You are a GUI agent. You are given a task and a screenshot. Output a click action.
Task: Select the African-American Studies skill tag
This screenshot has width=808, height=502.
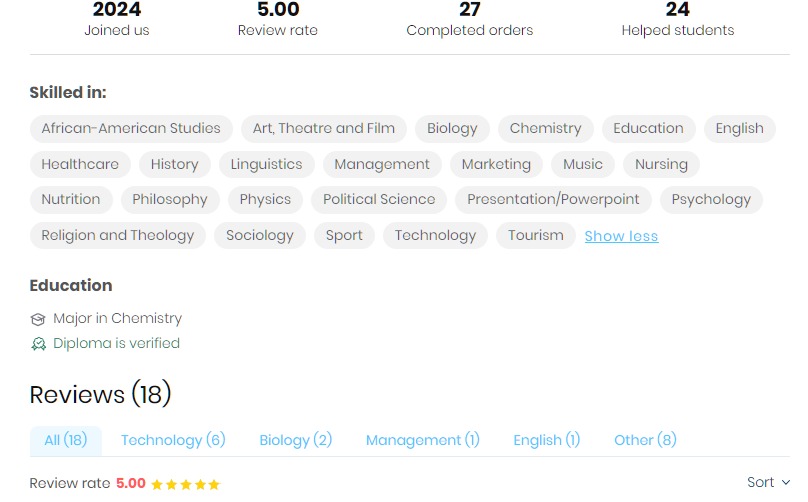coord(131,128)
